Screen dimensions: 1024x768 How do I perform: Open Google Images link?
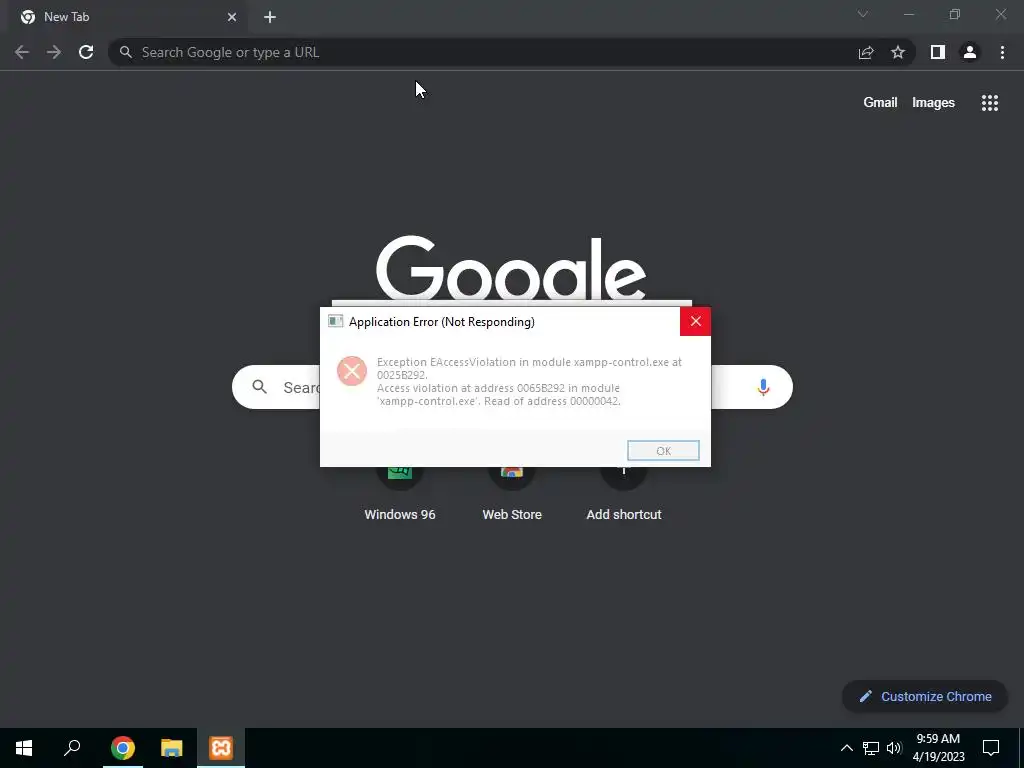click(933, 103)
